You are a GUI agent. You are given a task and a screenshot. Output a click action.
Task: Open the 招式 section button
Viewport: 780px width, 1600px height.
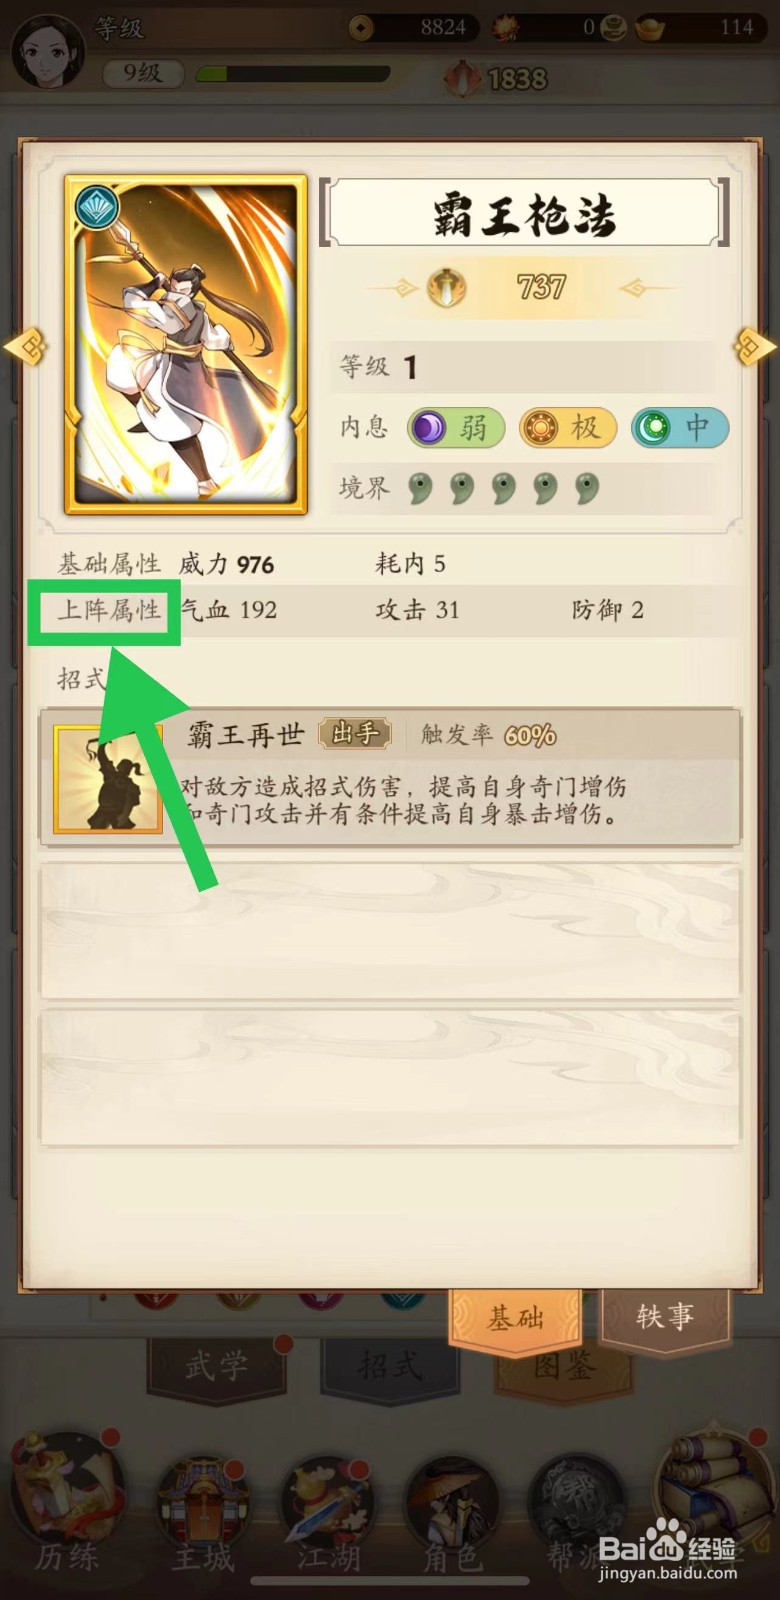pyautogui.click(x=390, y=1366)
